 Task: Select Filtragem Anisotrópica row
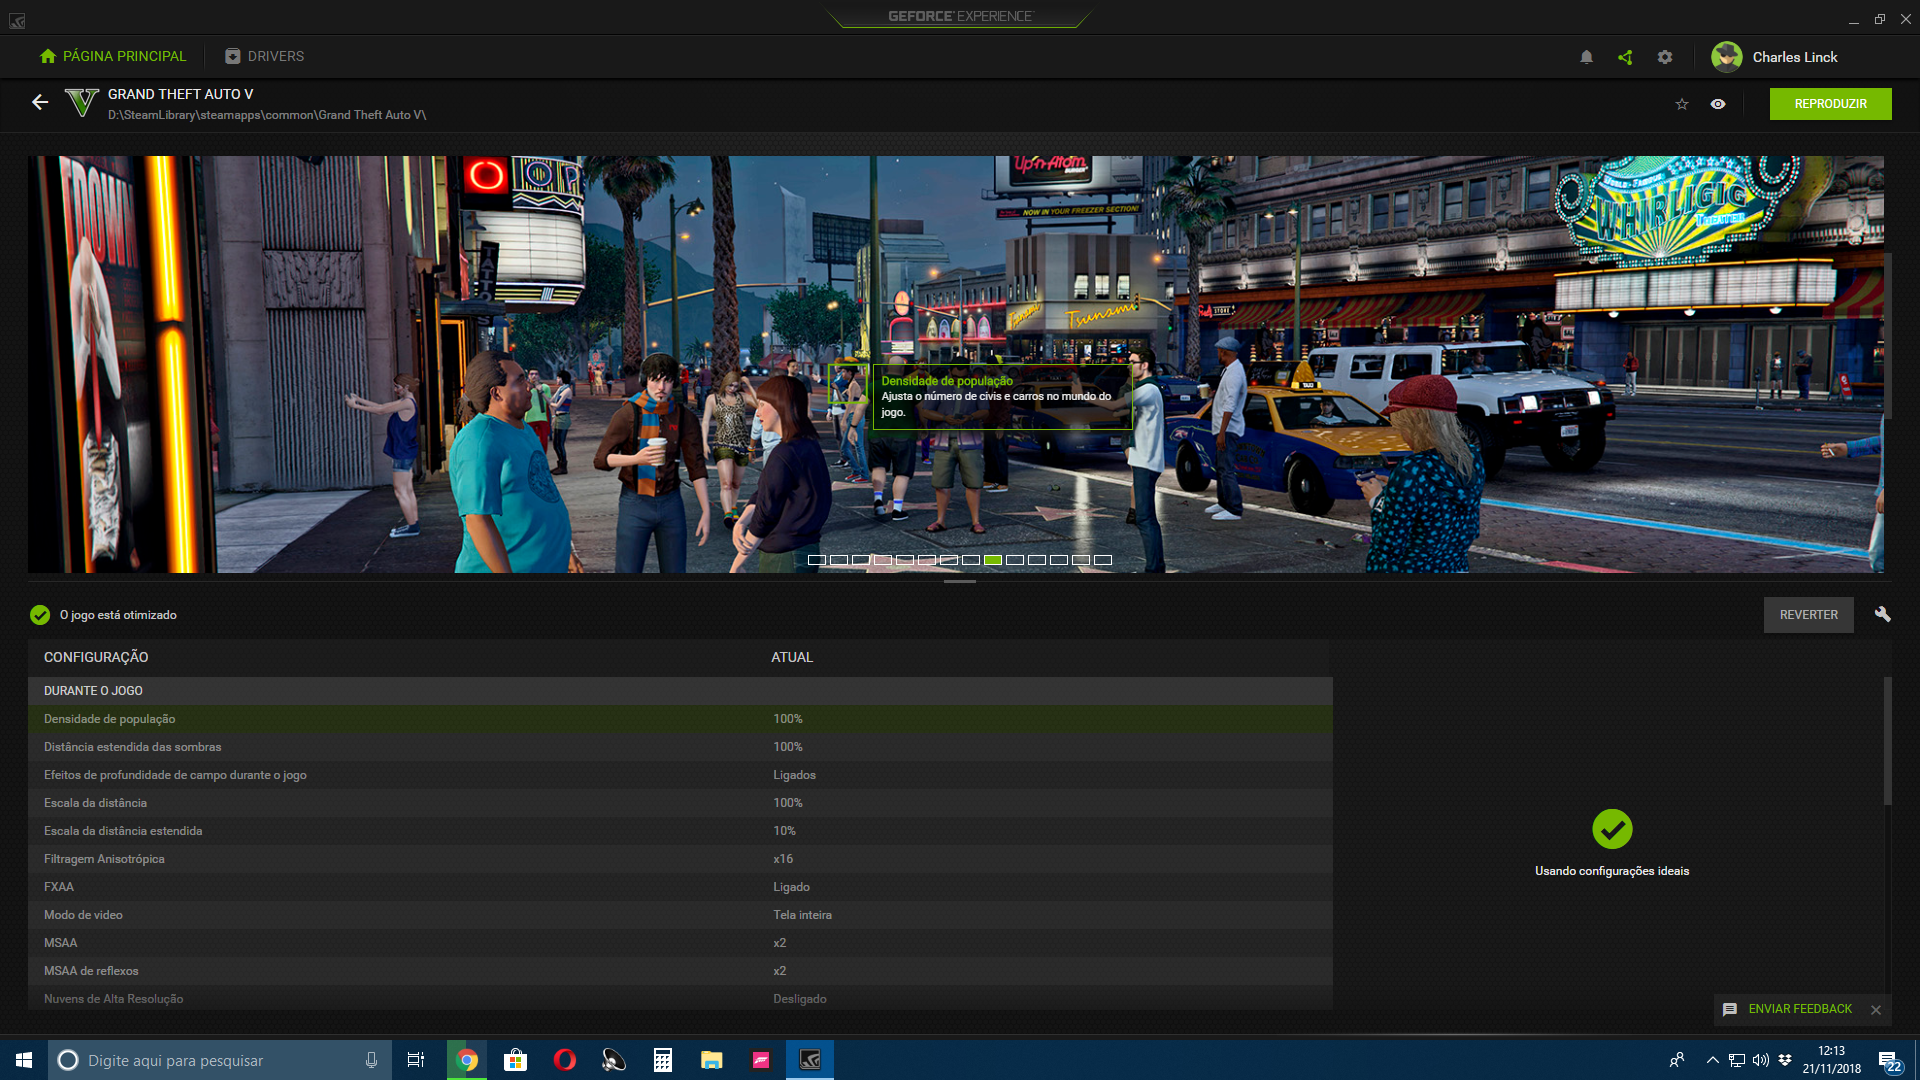(x=680, y=859)
